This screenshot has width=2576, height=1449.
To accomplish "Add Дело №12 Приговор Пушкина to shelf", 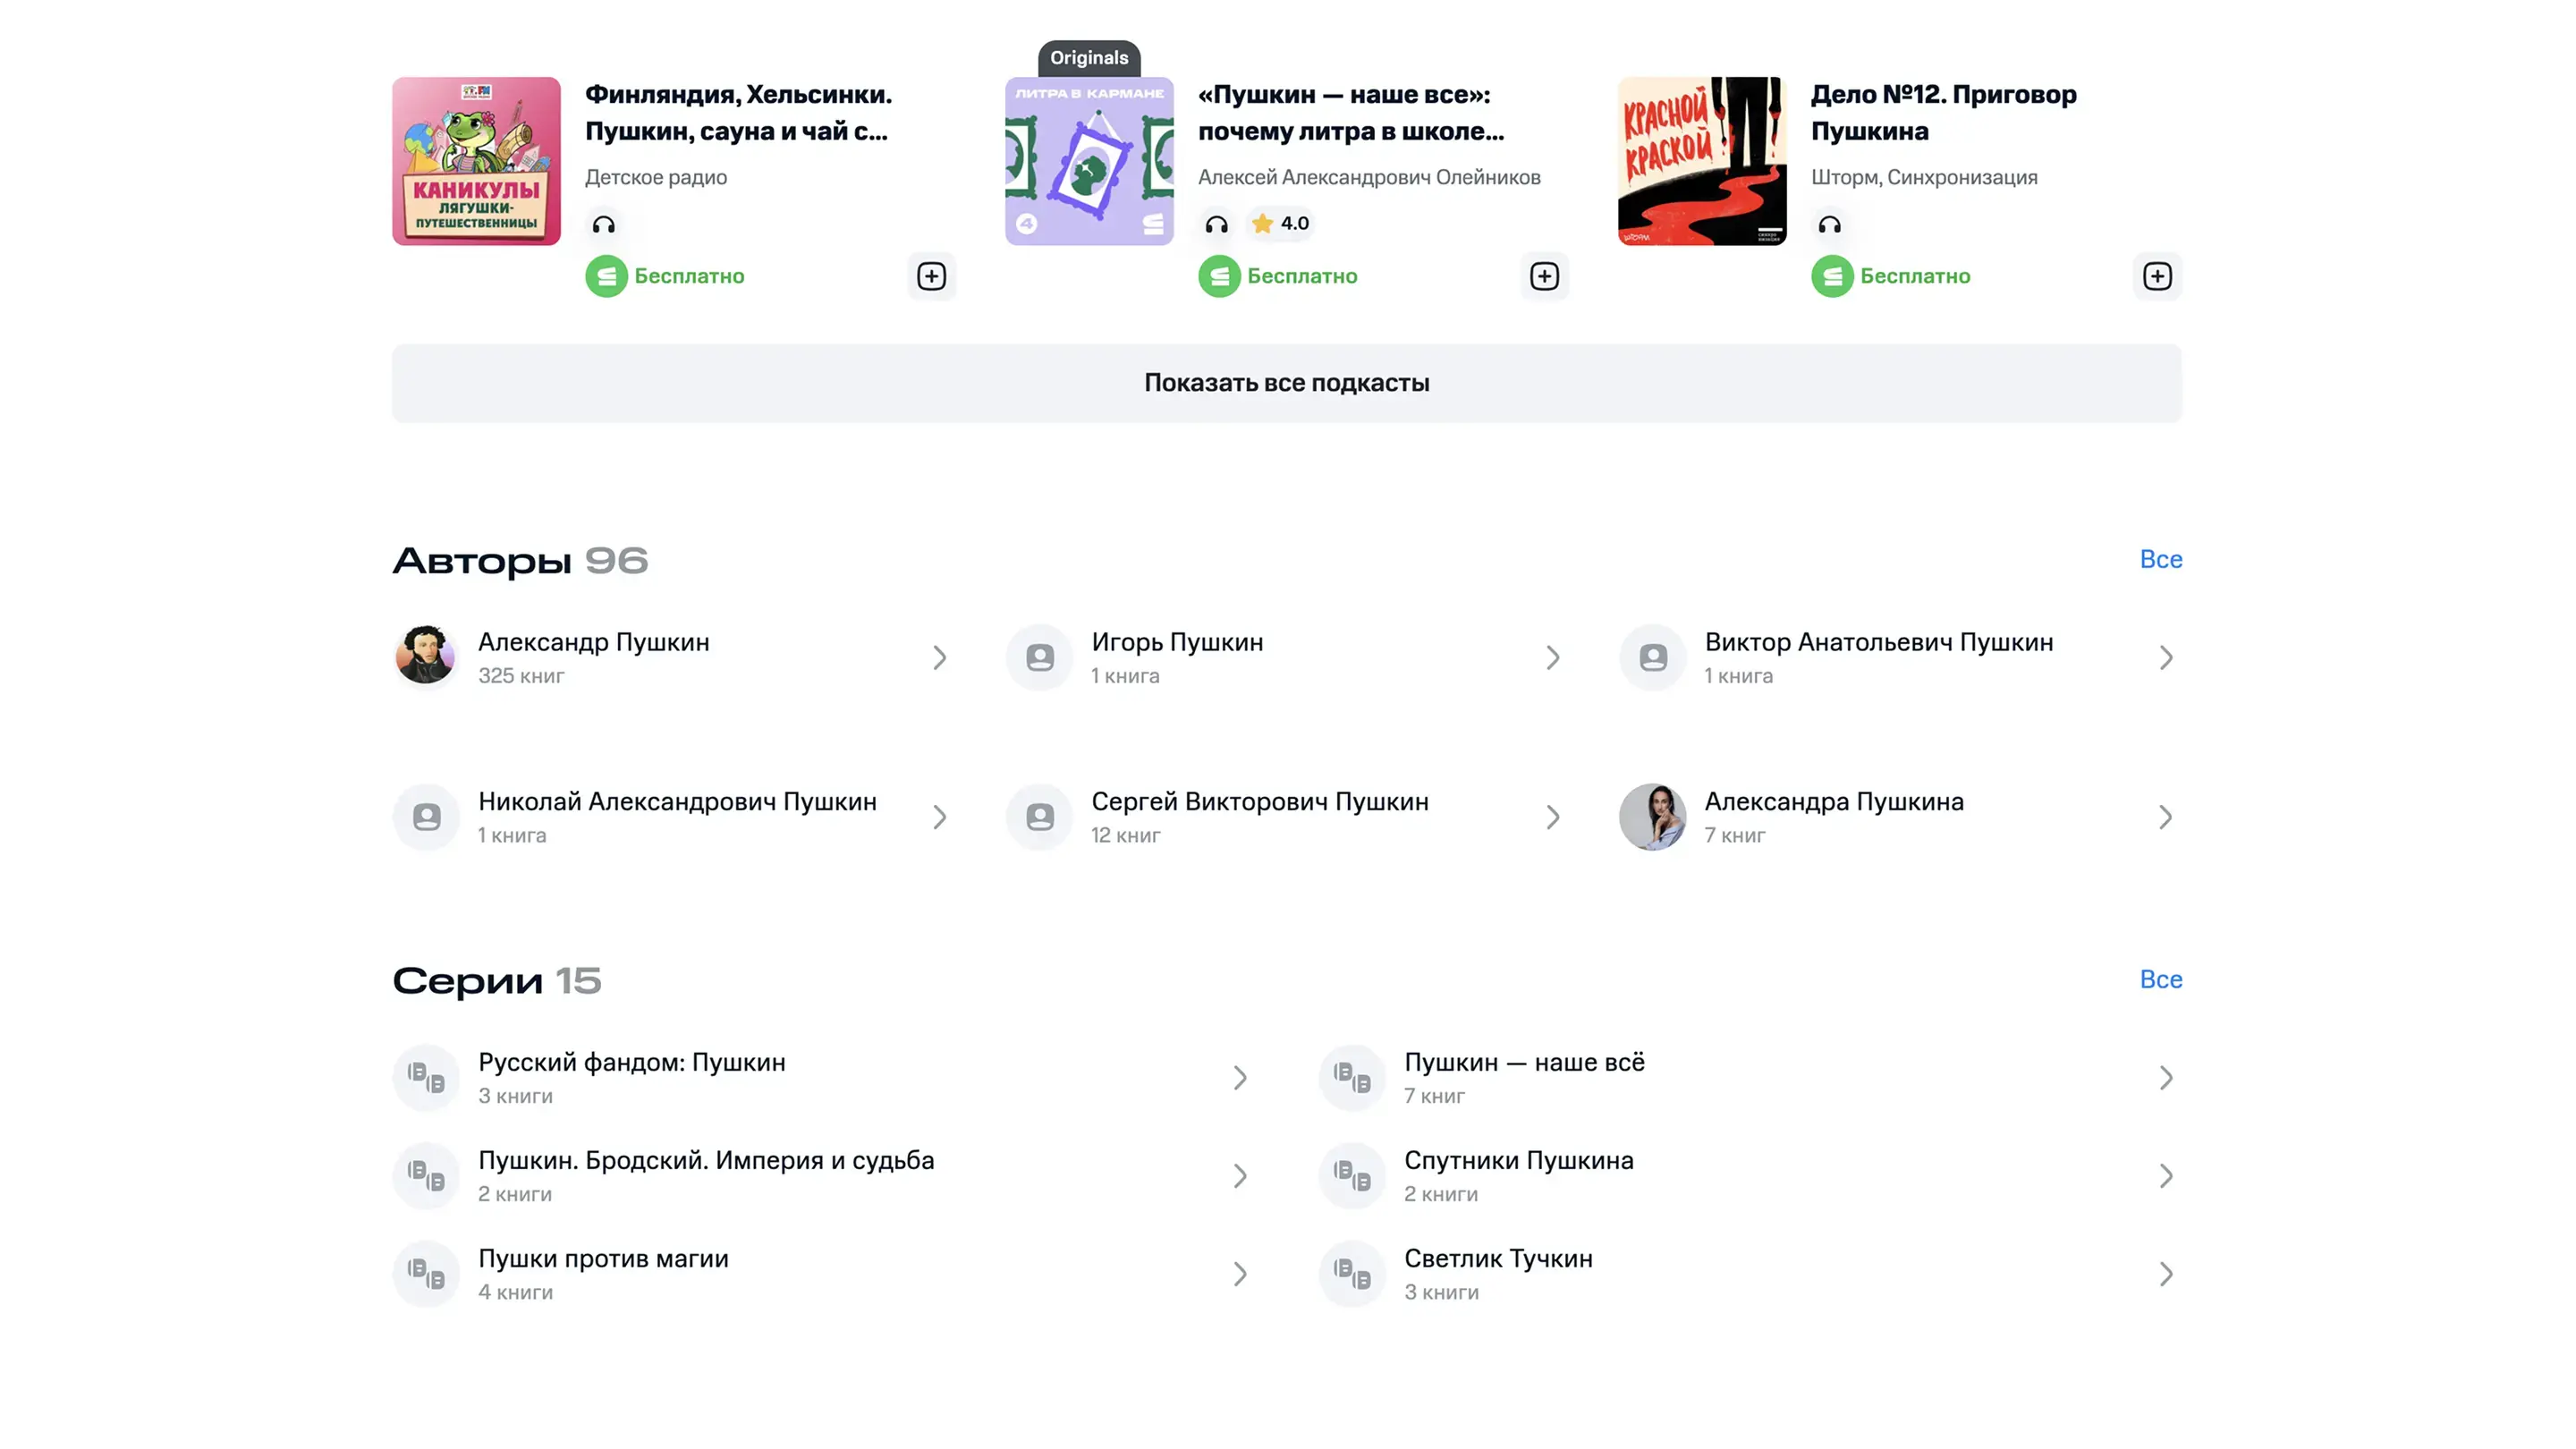I will point(2157,276).
